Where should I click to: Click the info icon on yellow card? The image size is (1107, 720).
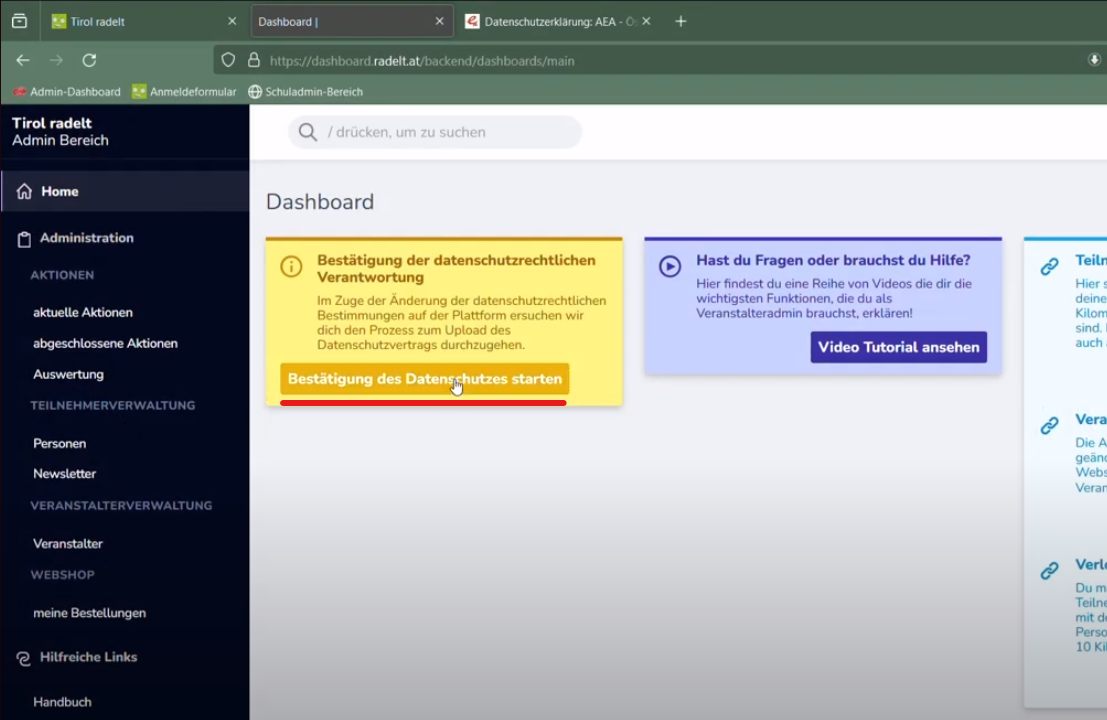[291, 266]
